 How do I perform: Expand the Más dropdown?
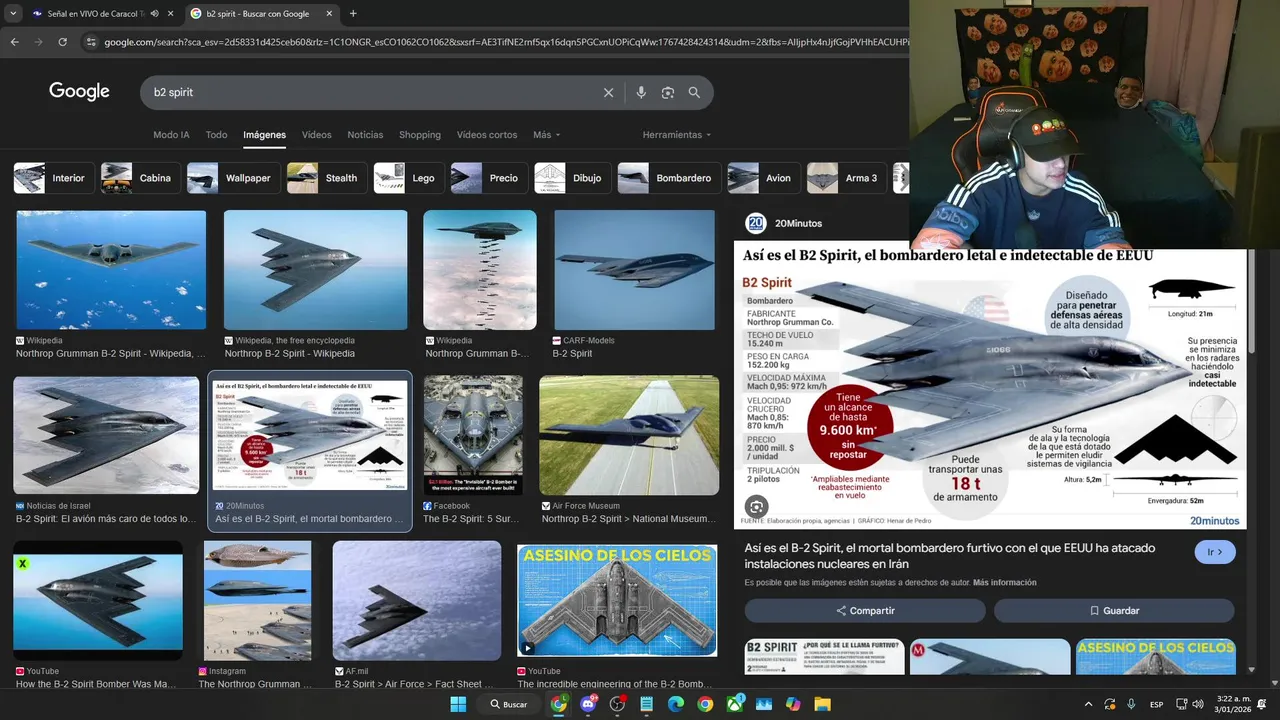pyautogui.click(x=546, y=135)
